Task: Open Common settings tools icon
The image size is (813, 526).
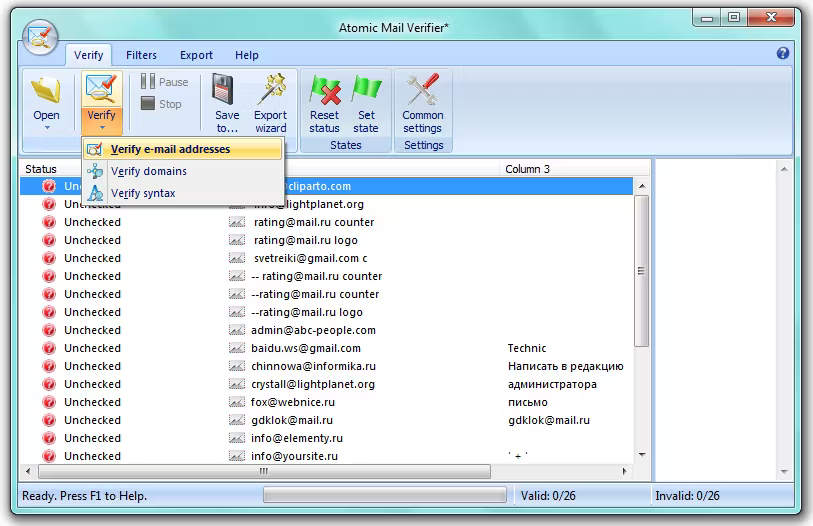Action: coord(422,91)
